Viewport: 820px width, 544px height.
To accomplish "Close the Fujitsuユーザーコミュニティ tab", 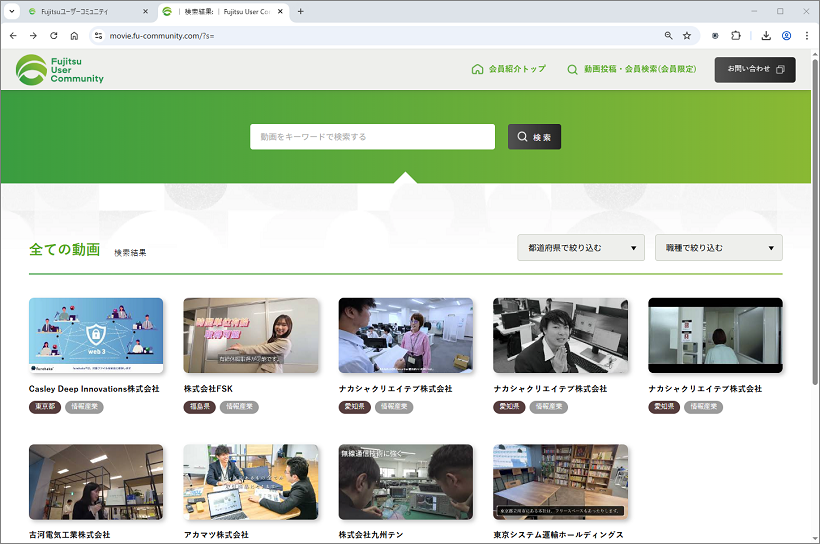I will pyautogui.click(x=145, y=12).
